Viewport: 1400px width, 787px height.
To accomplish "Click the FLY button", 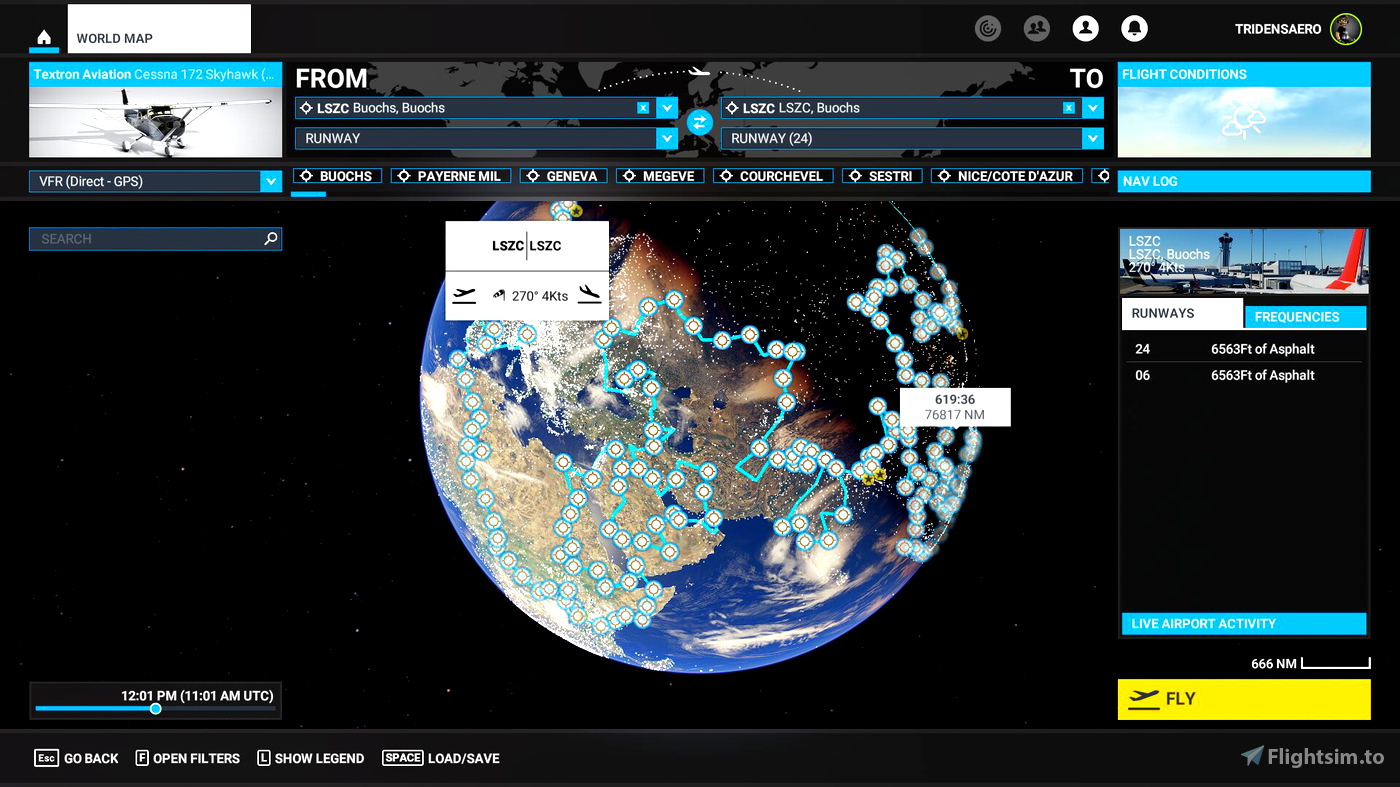I will 1244,699.
